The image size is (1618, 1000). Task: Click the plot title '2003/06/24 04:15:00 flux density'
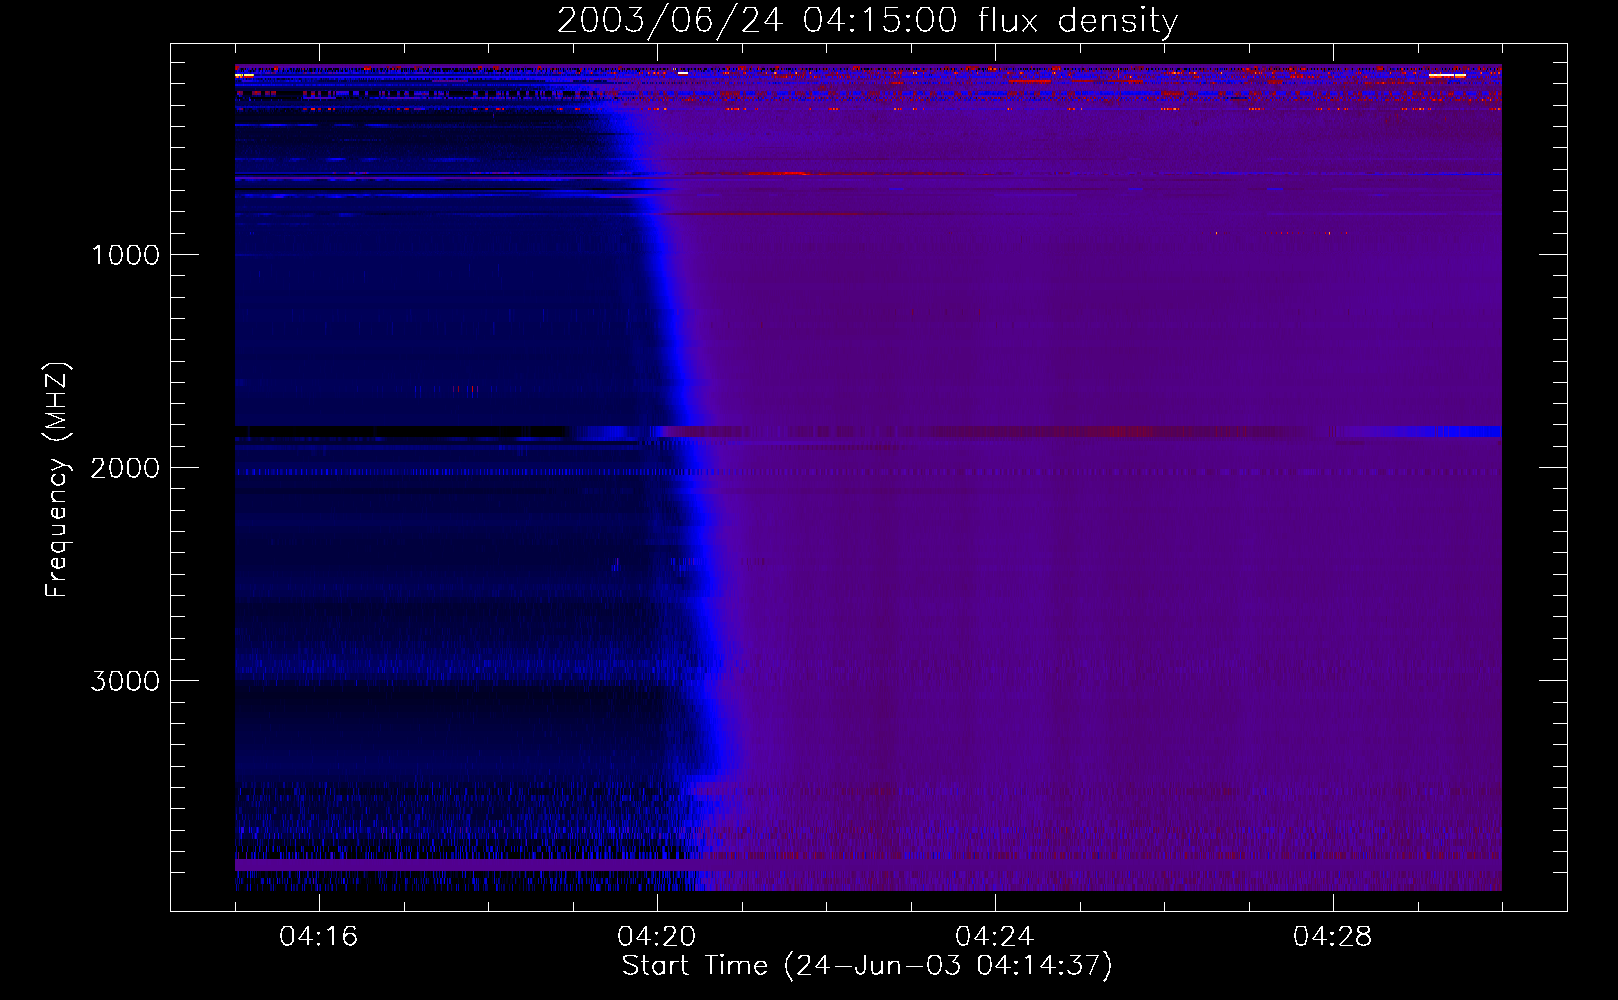(x=867, y=21)
